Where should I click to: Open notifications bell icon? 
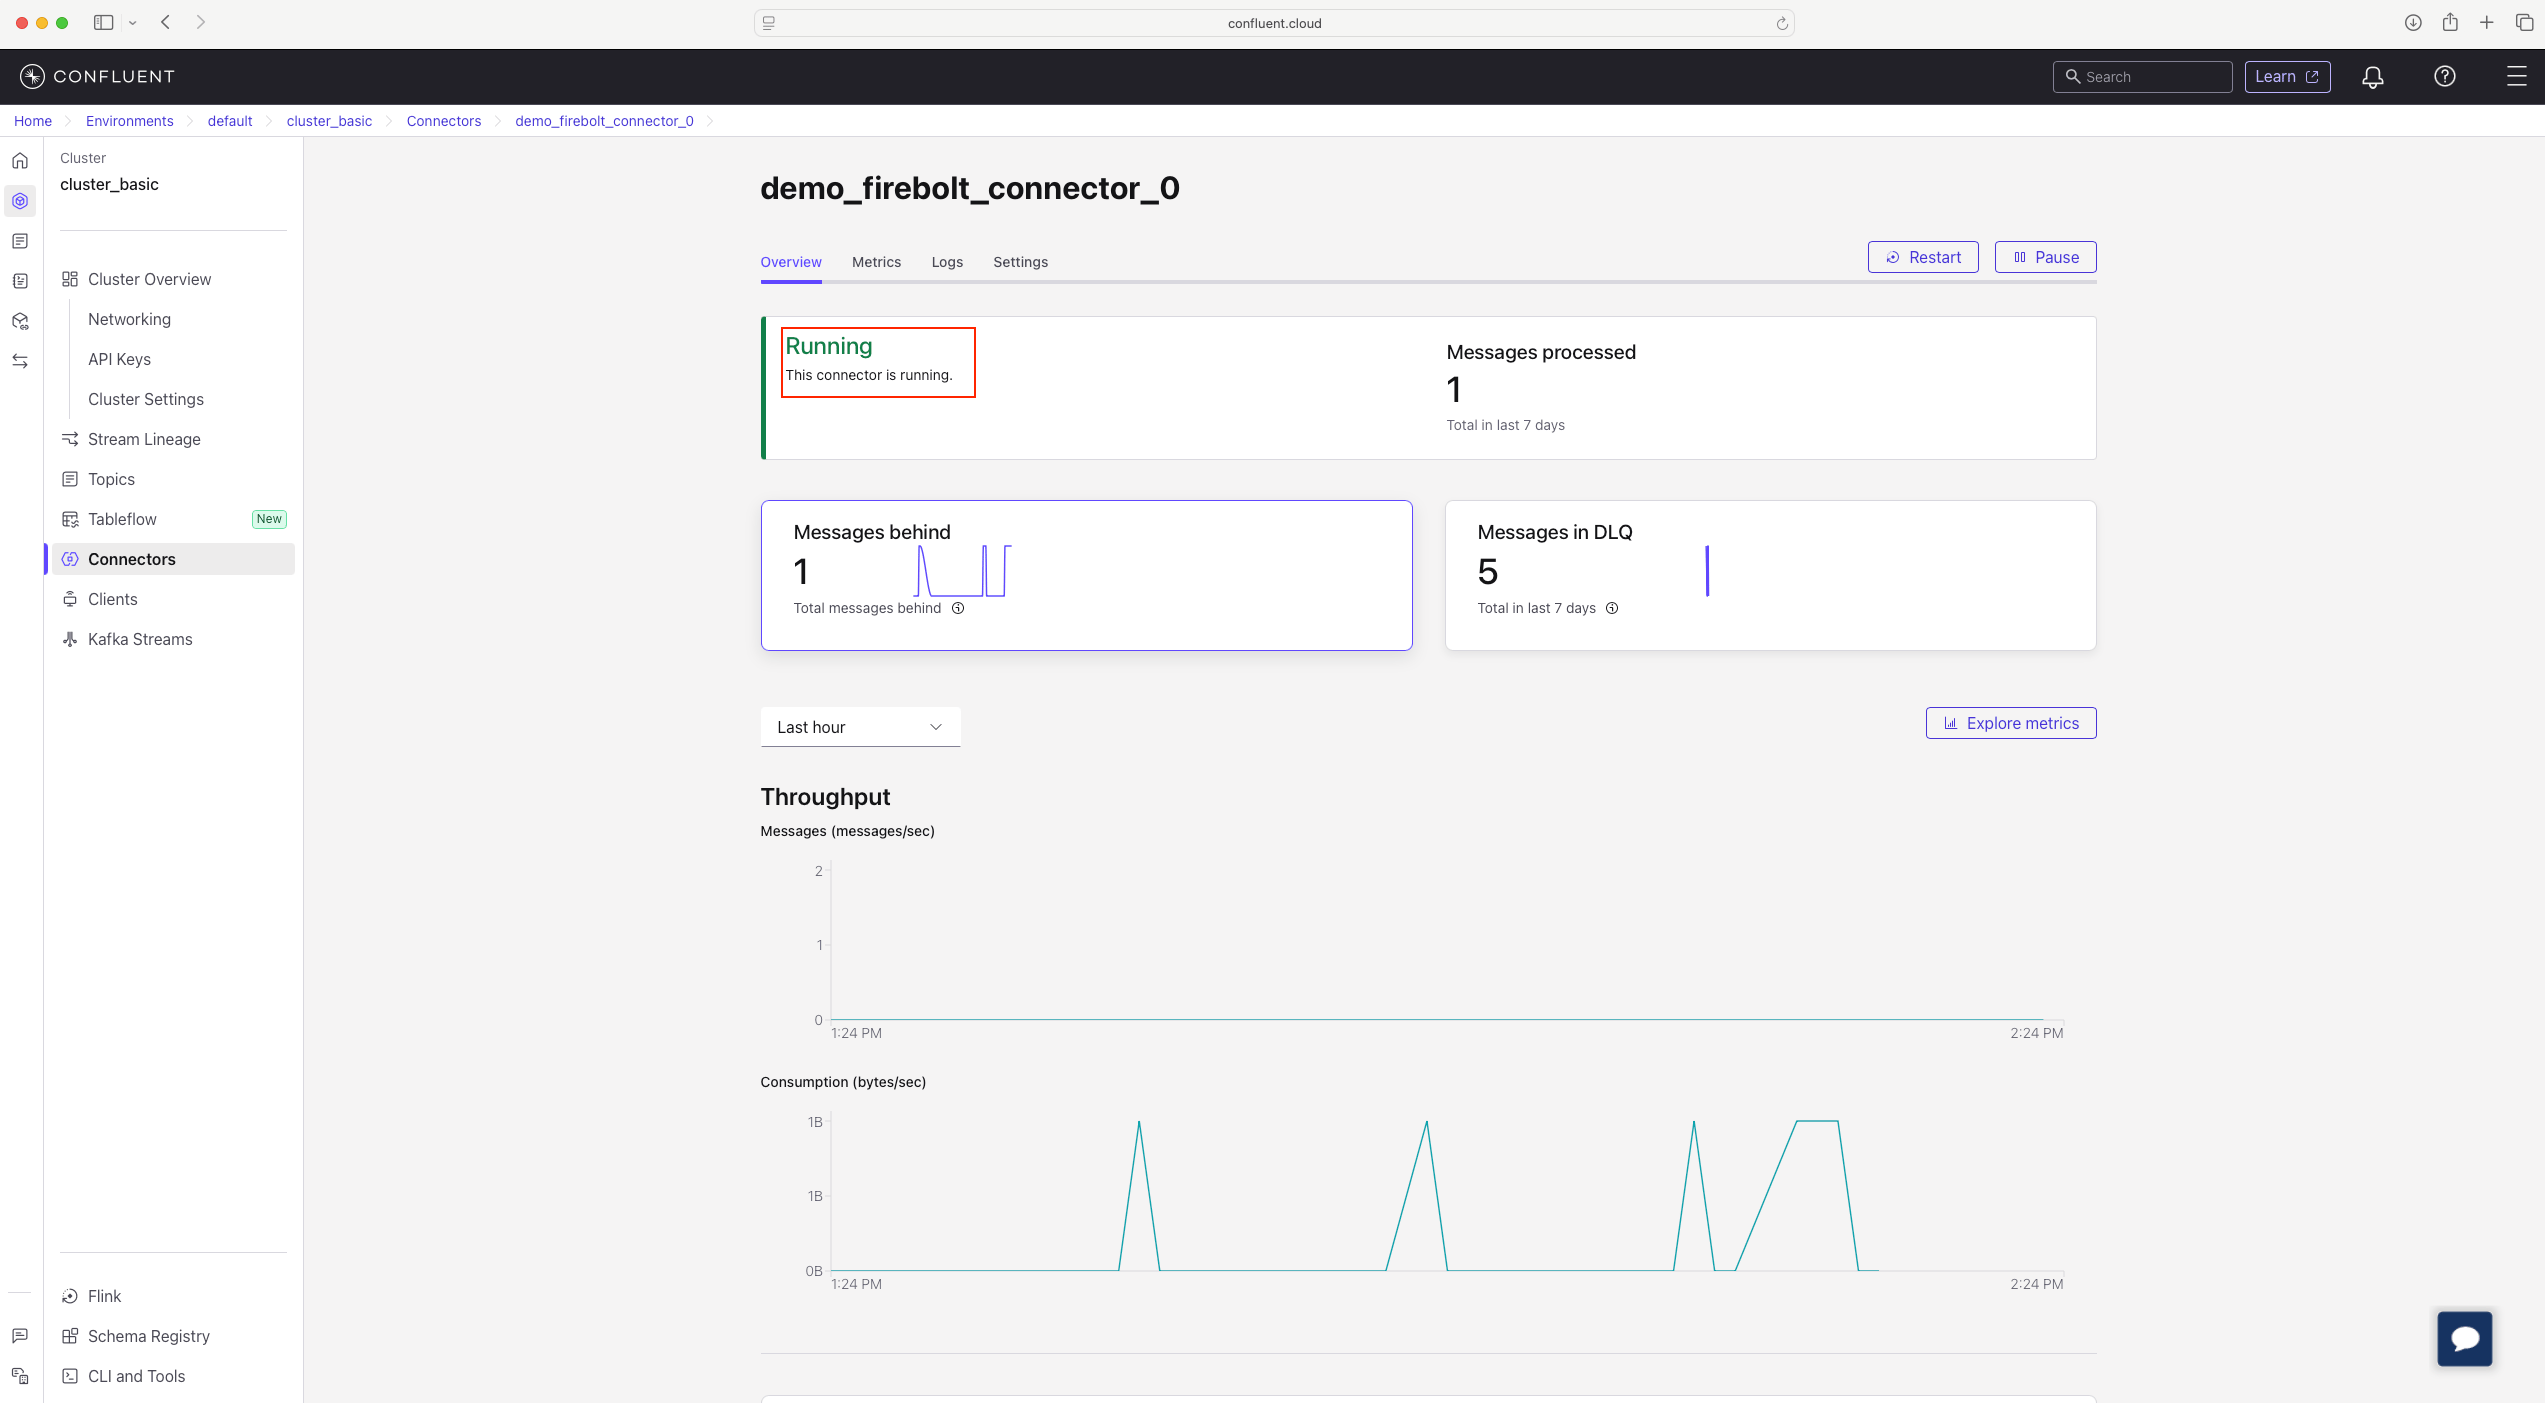coord(2372,77)
